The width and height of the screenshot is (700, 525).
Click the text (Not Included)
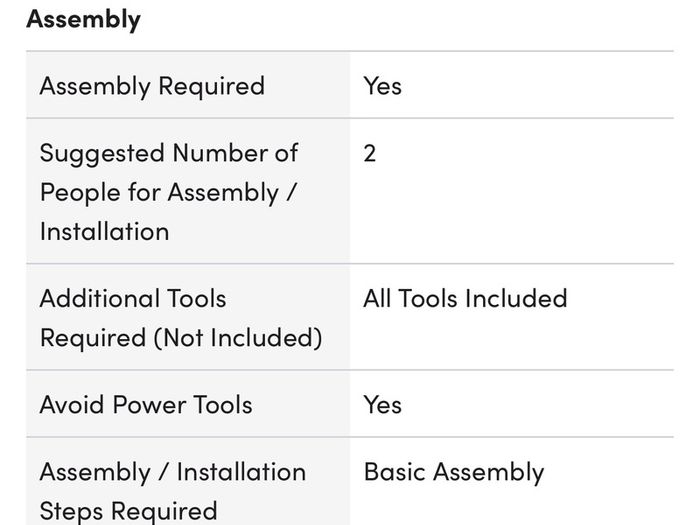coord(238,338)
